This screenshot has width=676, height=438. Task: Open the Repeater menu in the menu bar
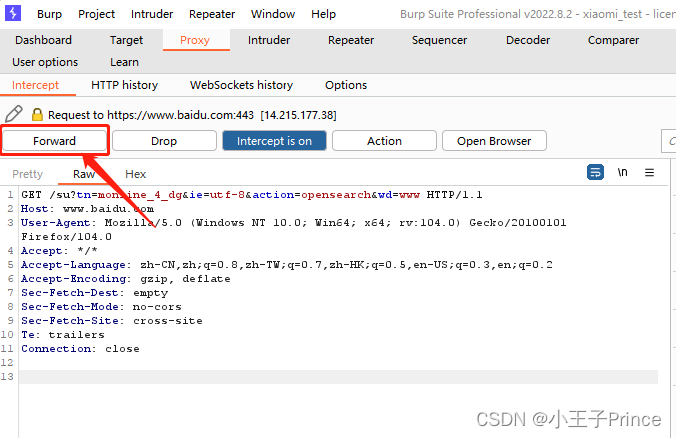[212, 14]
